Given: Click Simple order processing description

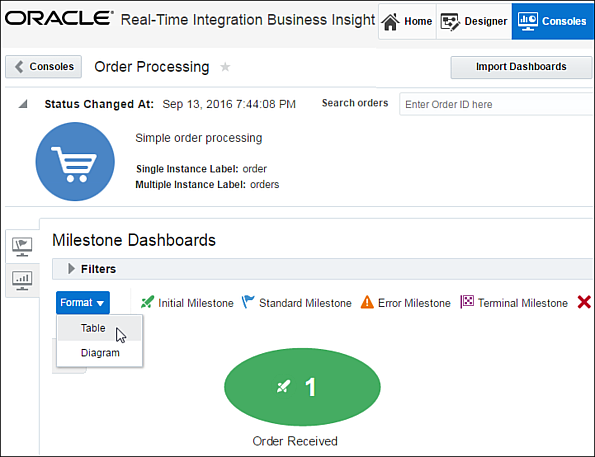Looking at the screenshot, I should (x=198, y=138).
